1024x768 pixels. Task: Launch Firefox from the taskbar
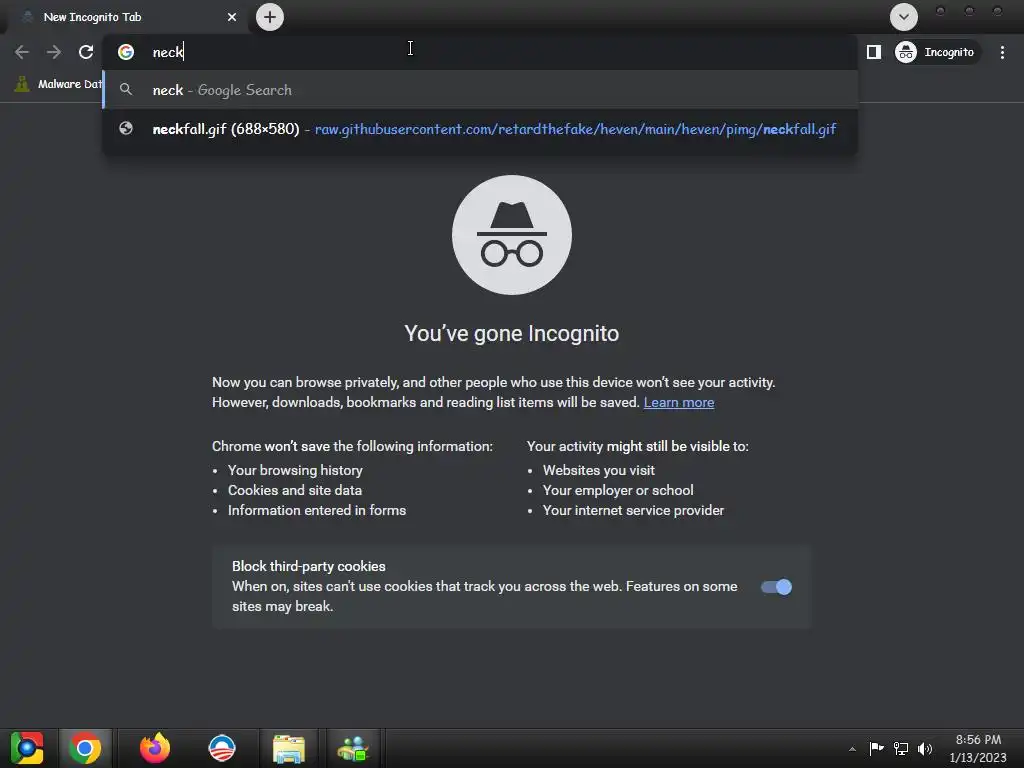pyautogui.click(x=155, y=748)
